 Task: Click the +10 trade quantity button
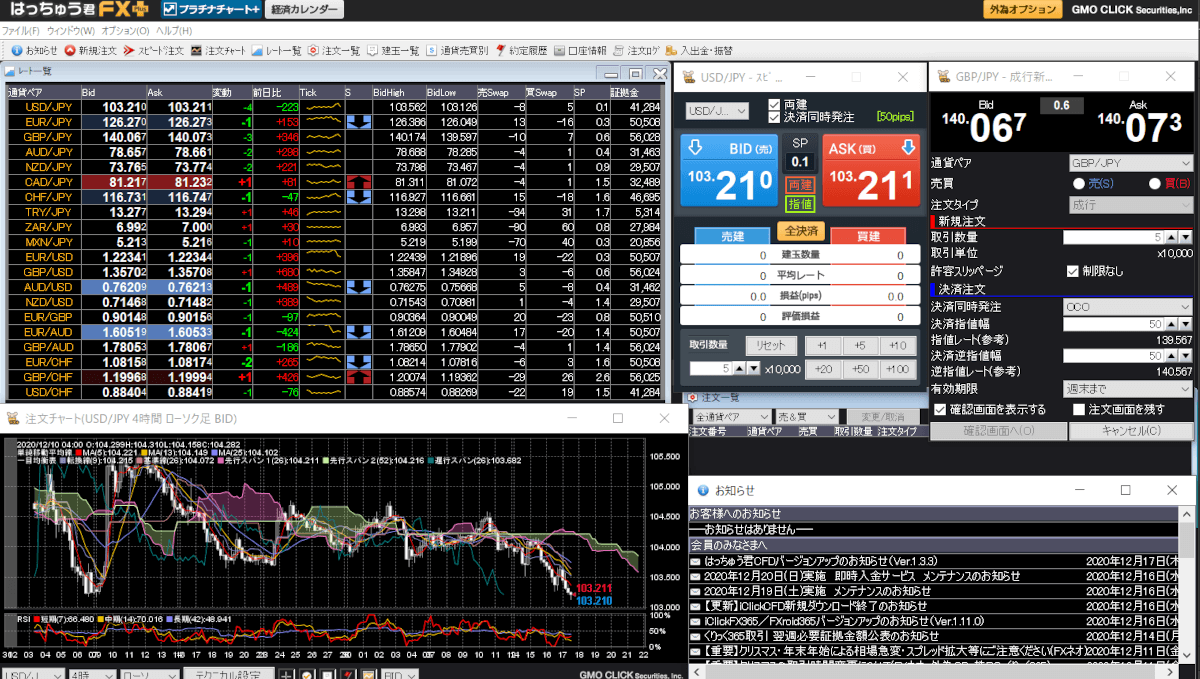(x=898, y=346)
